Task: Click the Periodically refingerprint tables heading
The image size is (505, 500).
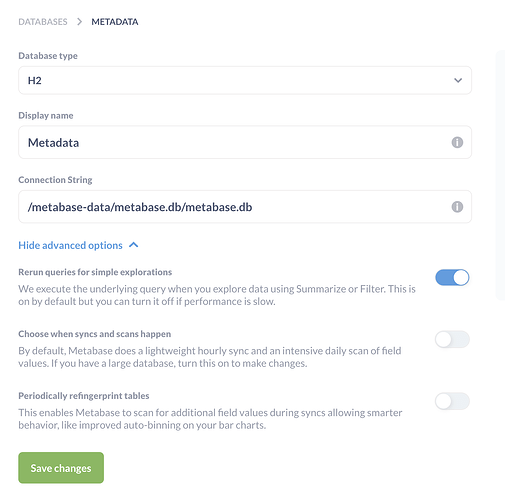Action: (x=84, y=396)
